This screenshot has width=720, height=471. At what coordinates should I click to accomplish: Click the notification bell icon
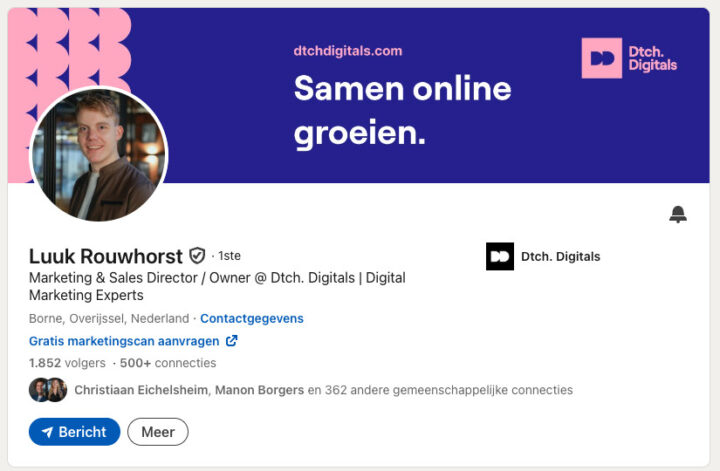[678, 214]
